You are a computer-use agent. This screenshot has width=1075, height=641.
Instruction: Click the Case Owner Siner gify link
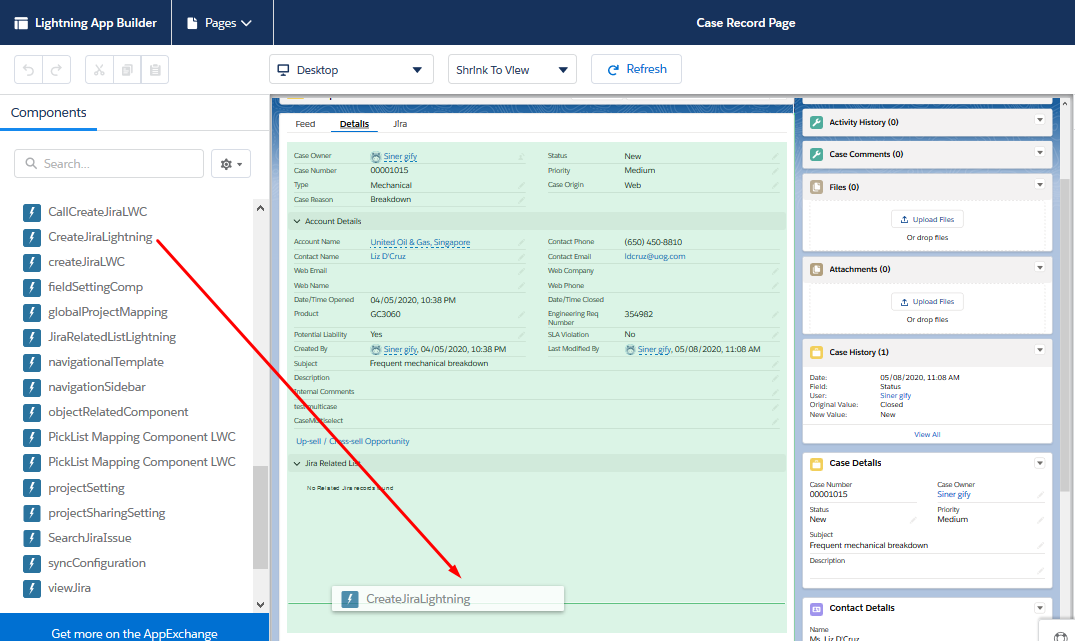pyautogui.click(x=400, y=156)
